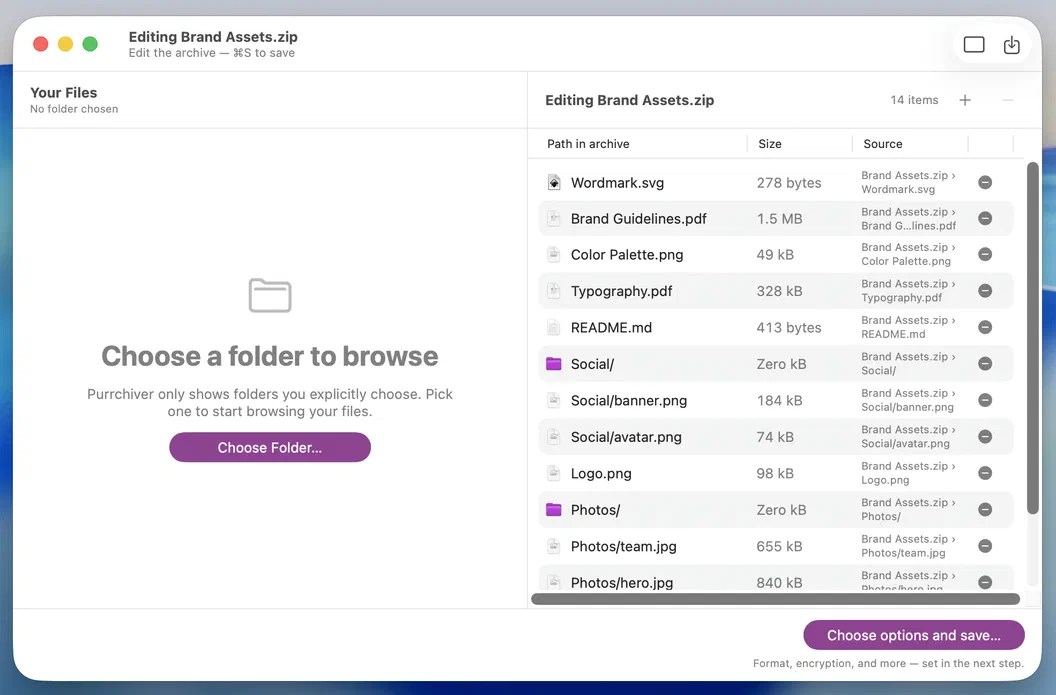Click the plus icon to add items

click(x=965, y=100)
